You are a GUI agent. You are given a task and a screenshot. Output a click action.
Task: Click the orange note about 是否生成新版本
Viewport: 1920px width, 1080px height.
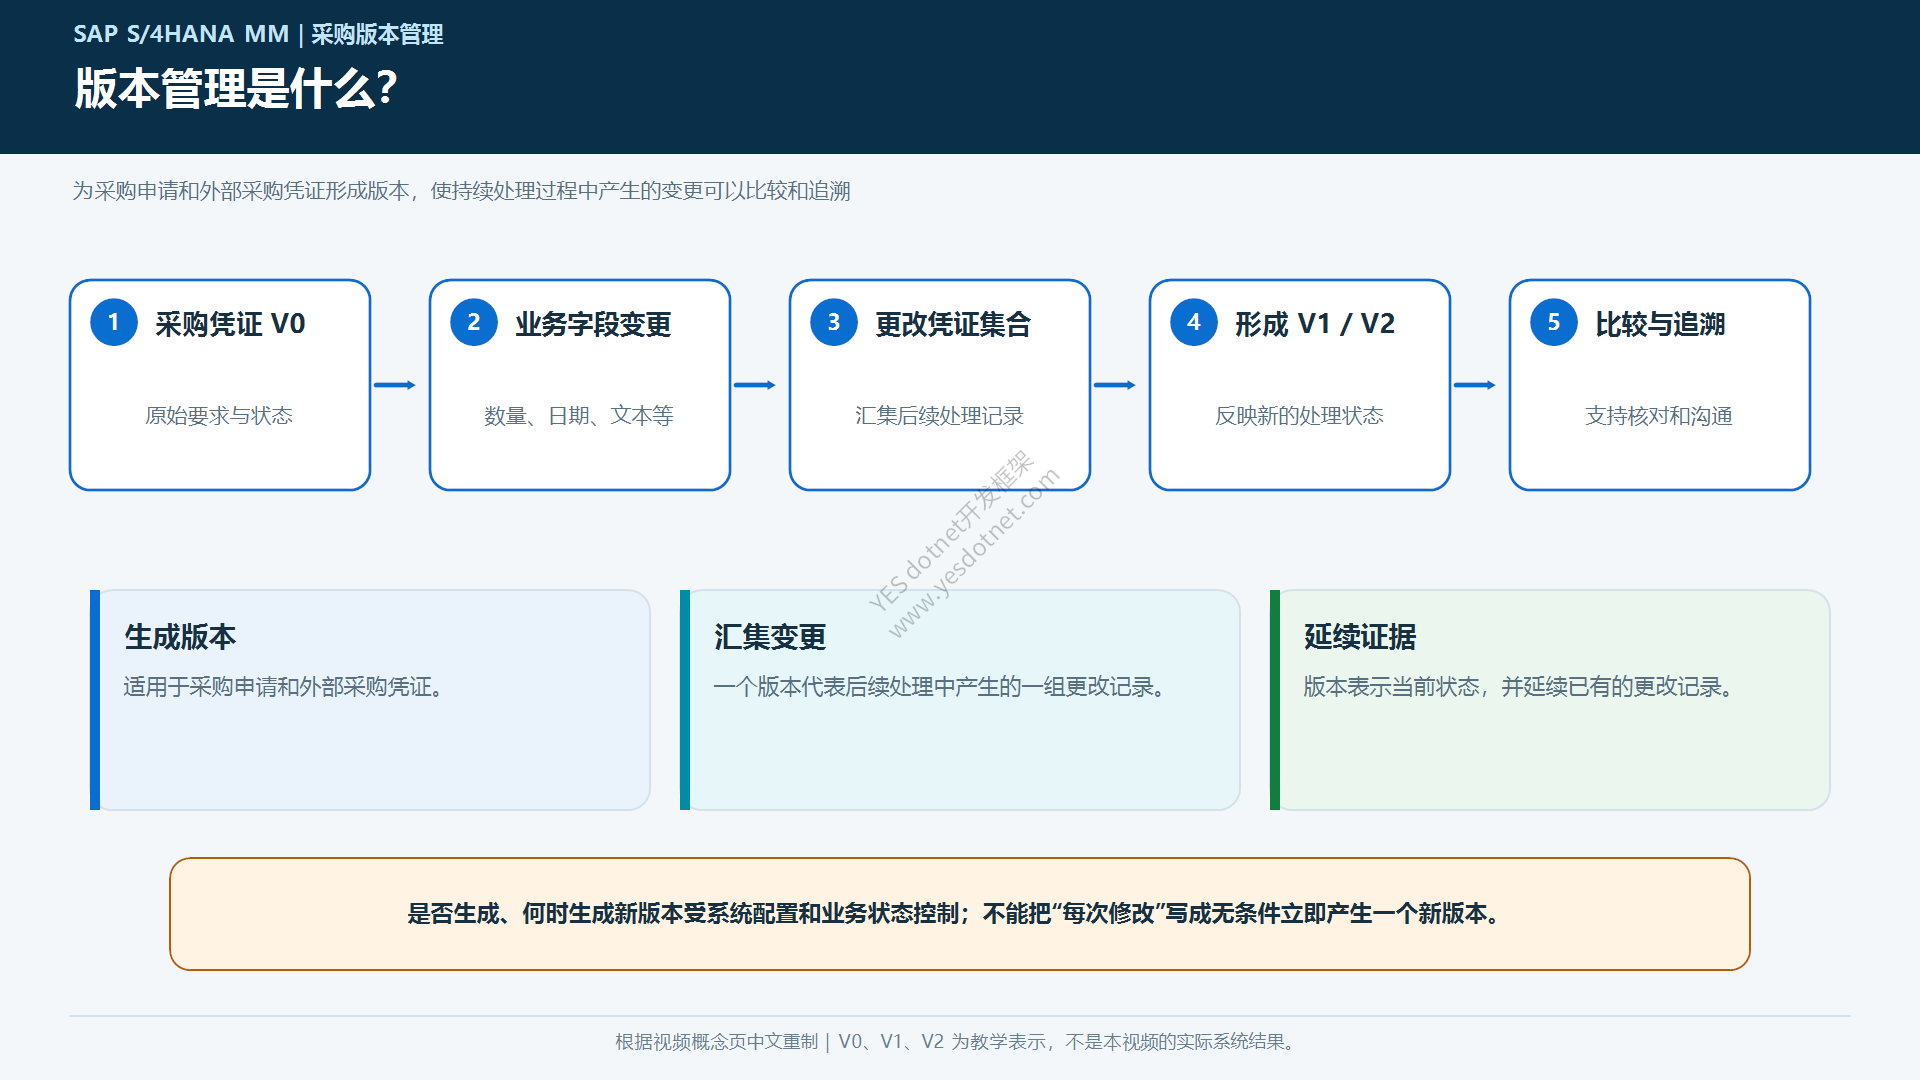(x=960, y=914)
